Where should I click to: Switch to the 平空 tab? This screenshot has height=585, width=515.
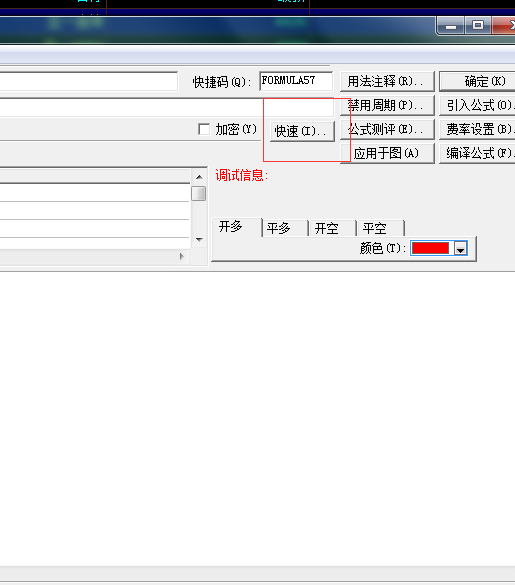(x=380, y=228)
